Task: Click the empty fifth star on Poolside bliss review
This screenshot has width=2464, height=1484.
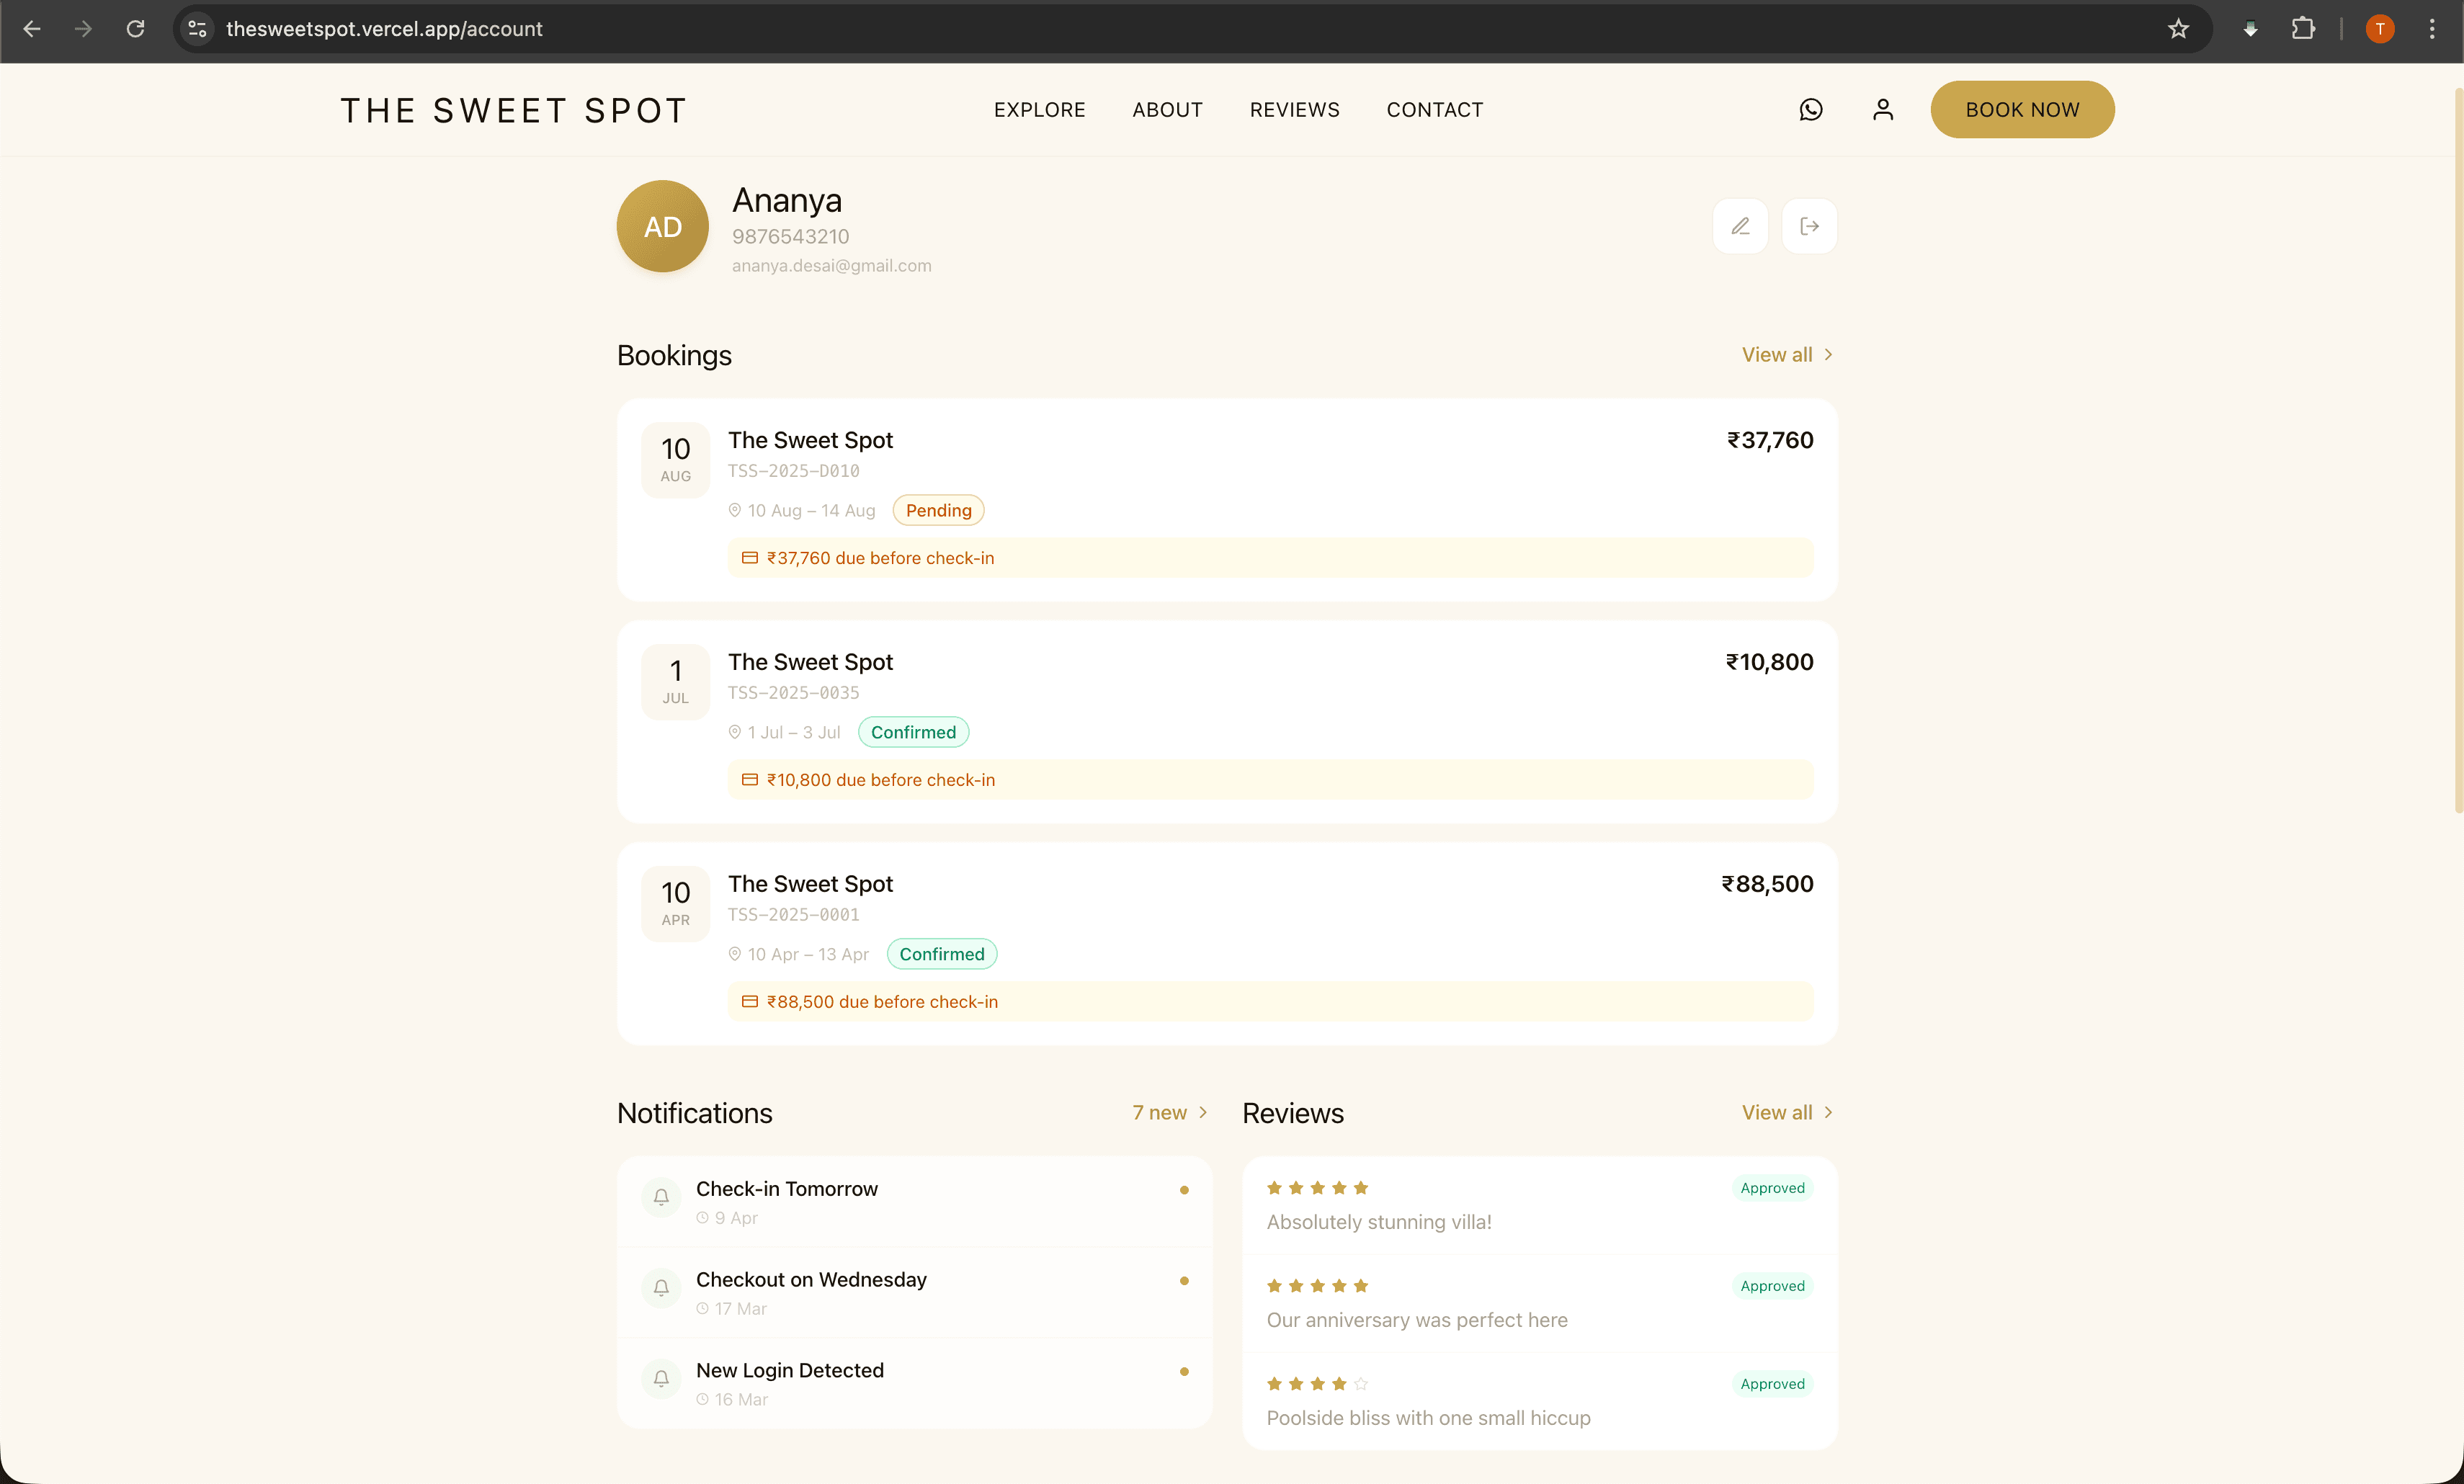Action: coord(1360,1384)
